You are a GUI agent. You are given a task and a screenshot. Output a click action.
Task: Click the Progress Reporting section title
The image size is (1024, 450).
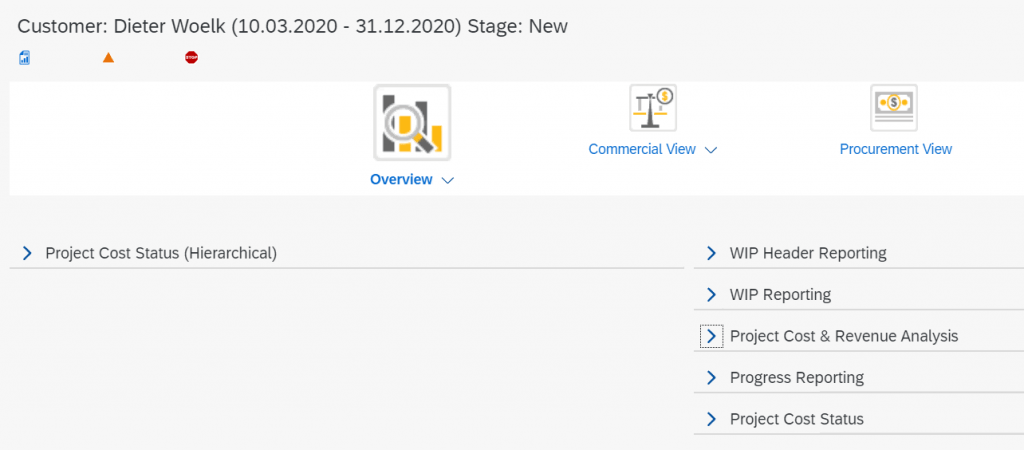point(797,378)
